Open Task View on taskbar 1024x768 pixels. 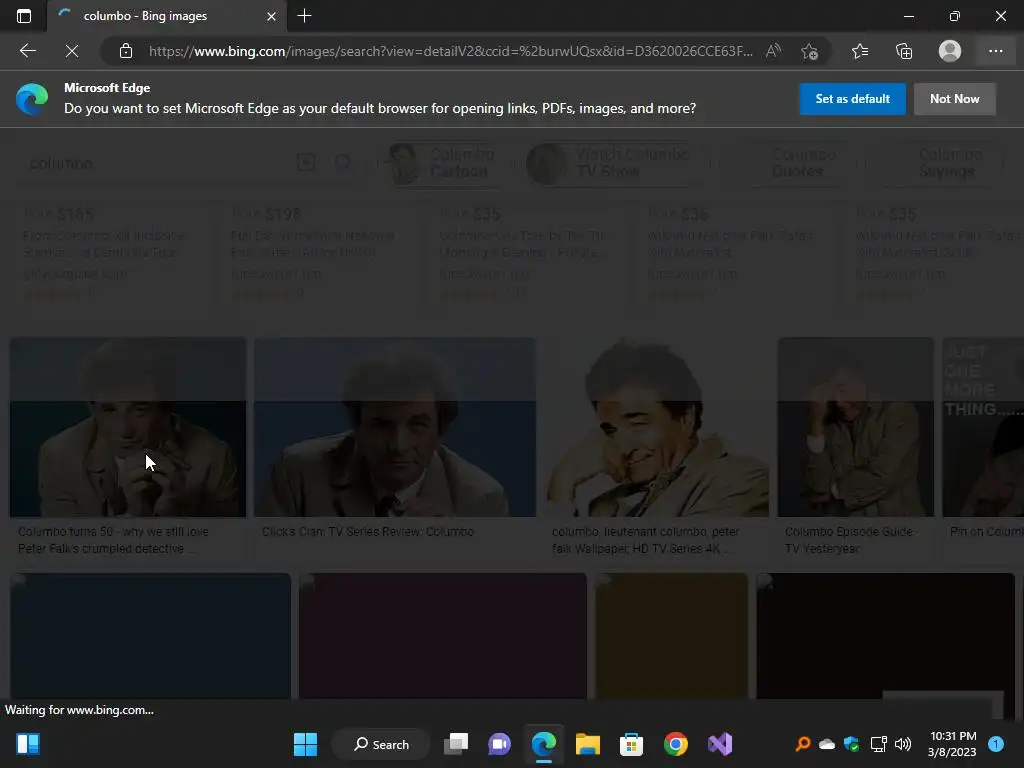456,744
